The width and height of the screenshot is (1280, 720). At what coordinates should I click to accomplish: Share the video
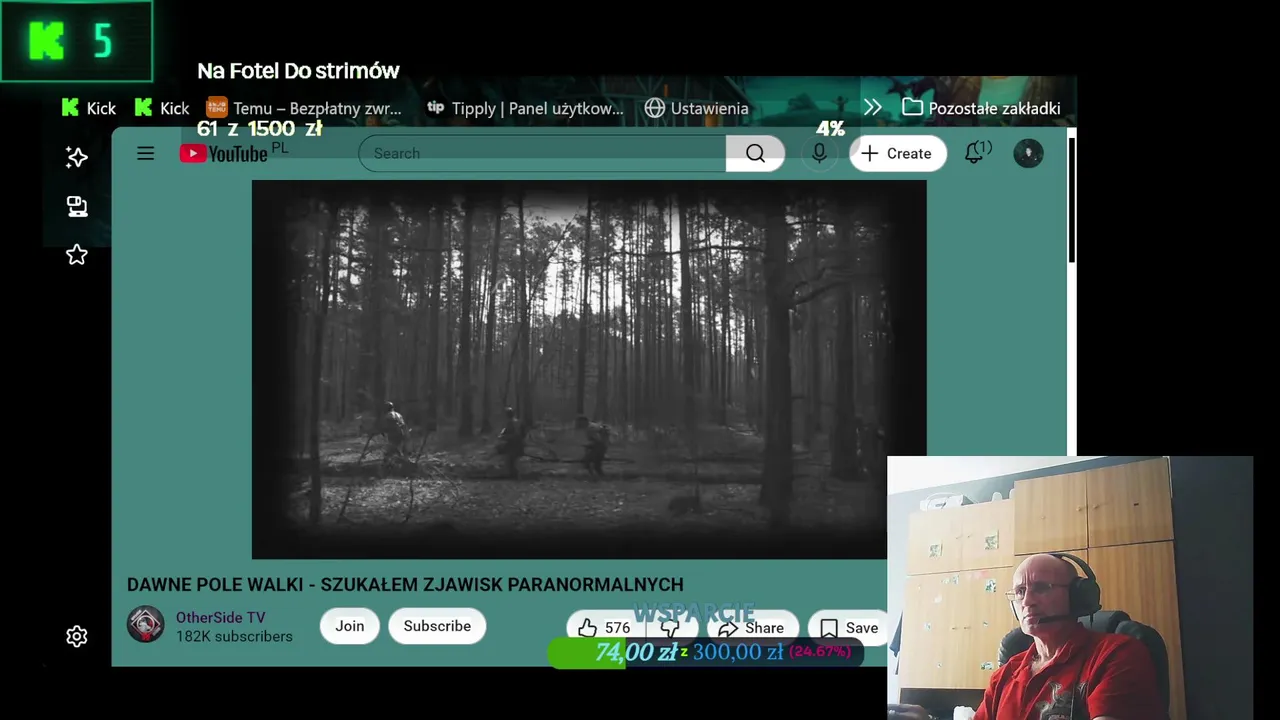751,628
